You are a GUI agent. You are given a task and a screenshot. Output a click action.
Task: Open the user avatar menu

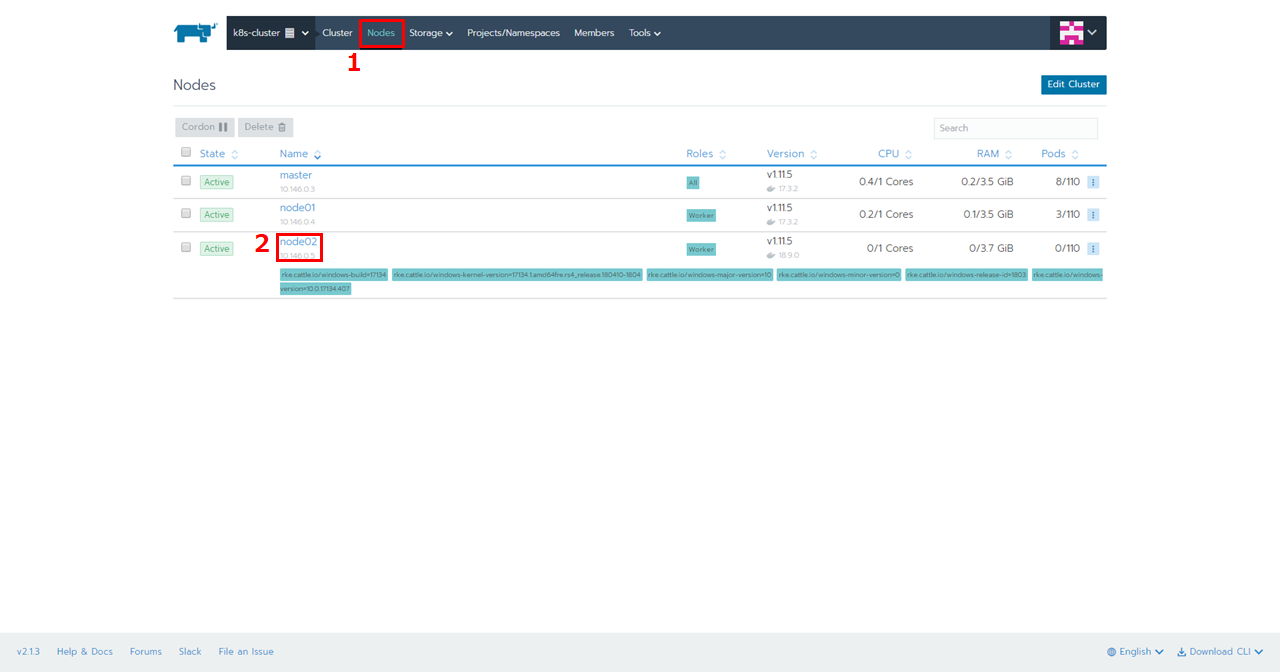[x=1079, y=33]
